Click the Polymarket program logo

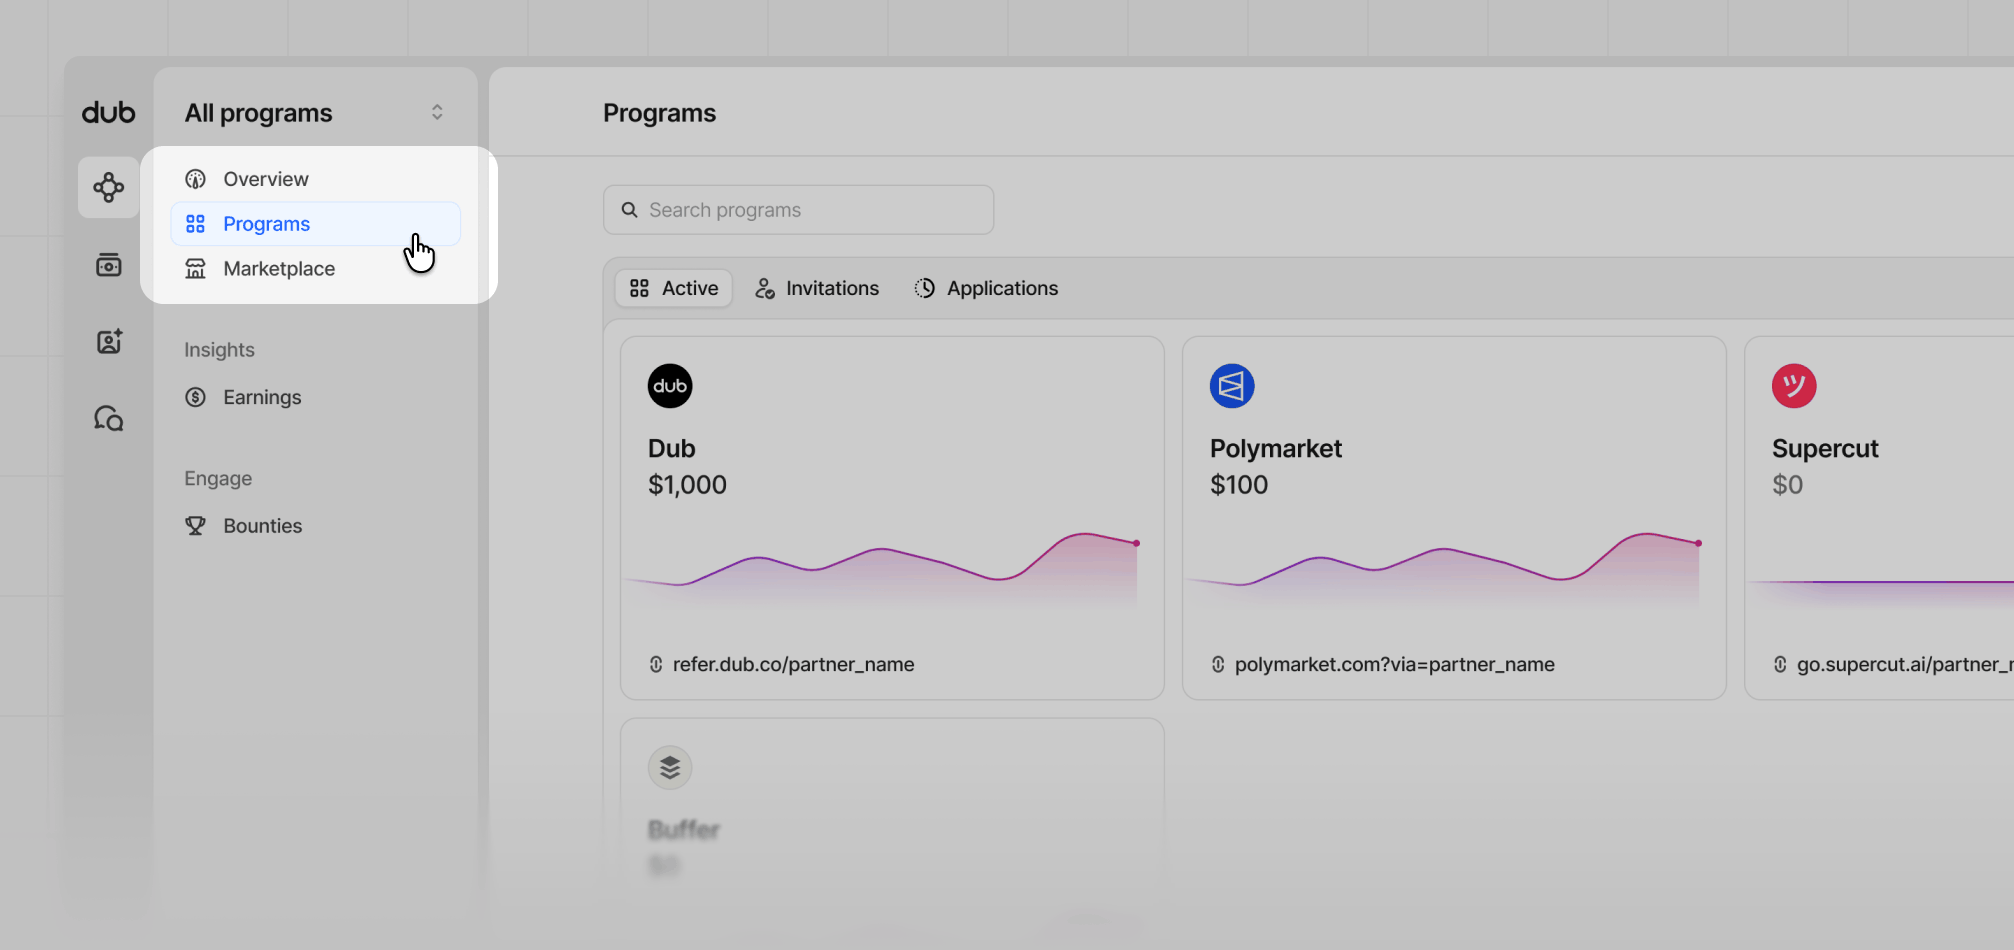(x=1232, y=386)
